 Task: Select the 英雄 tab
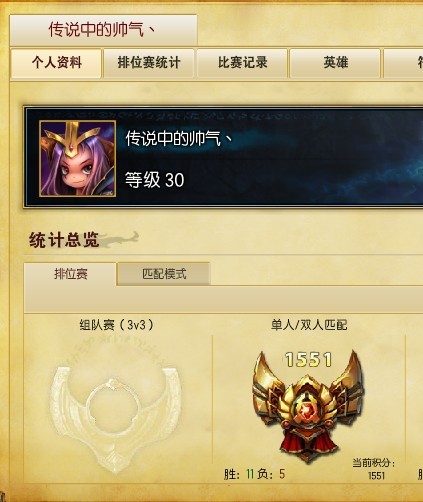pyautogui.click(x=335, y=63)
